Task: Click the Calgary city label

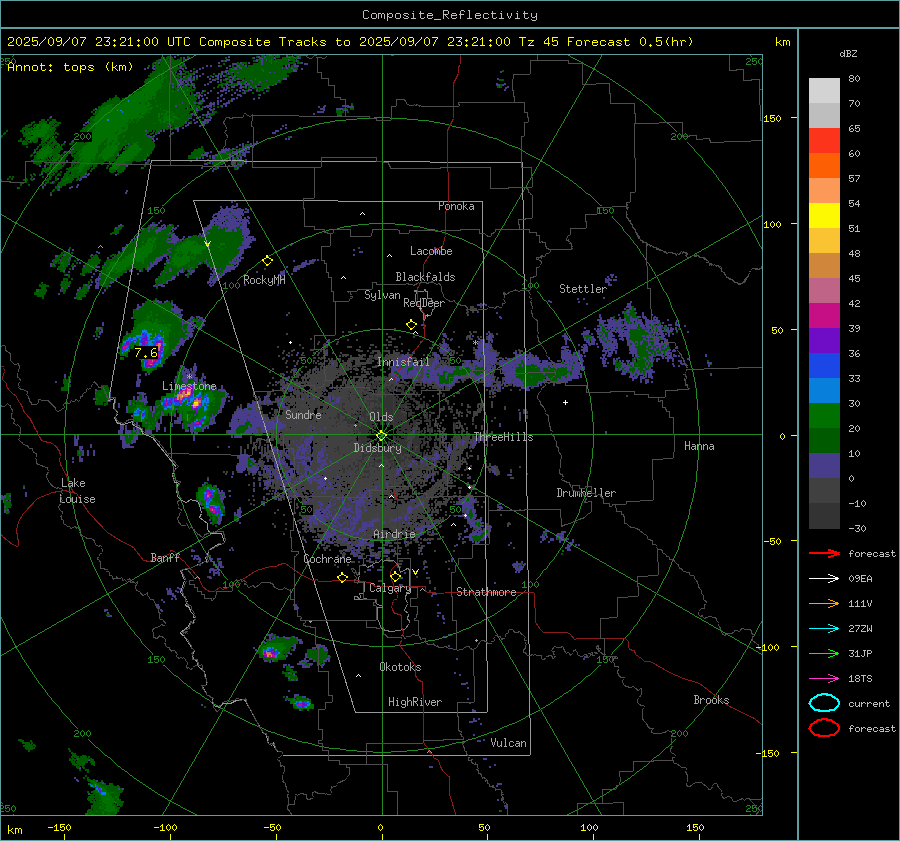Action: coord(390,588)
